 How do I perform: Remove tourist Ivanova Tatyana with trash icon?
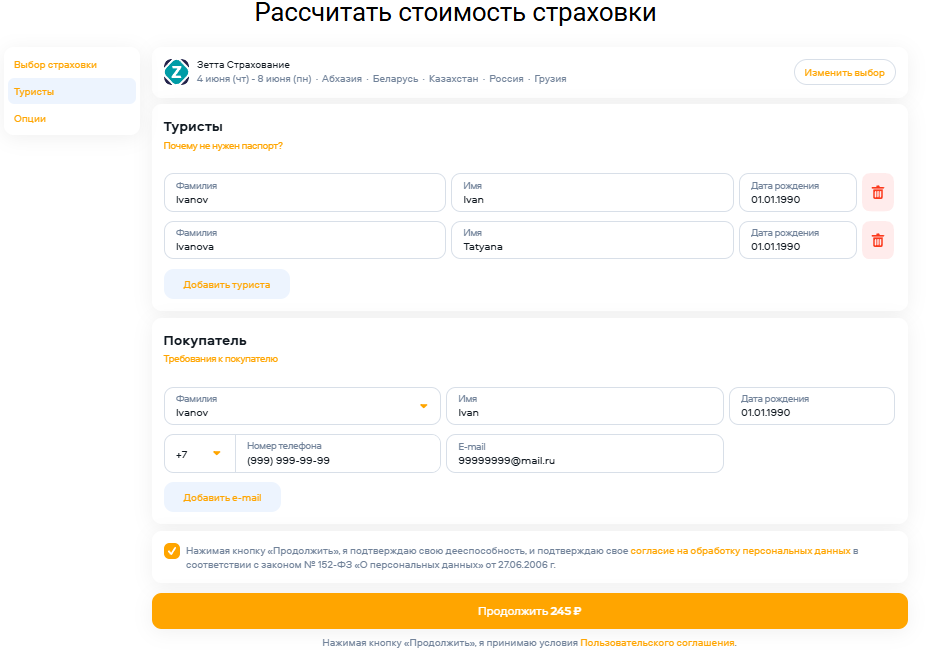pyautogui.click(x=877, y=240)
